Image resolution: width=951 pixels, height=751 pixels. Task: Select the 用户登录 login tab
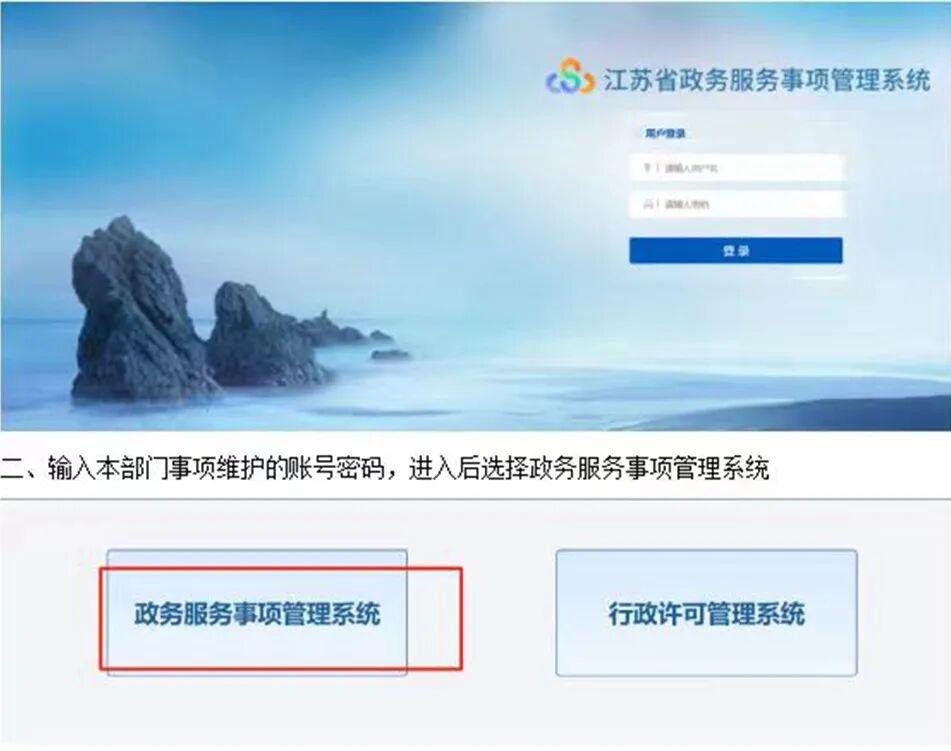[x=665, y=133]
